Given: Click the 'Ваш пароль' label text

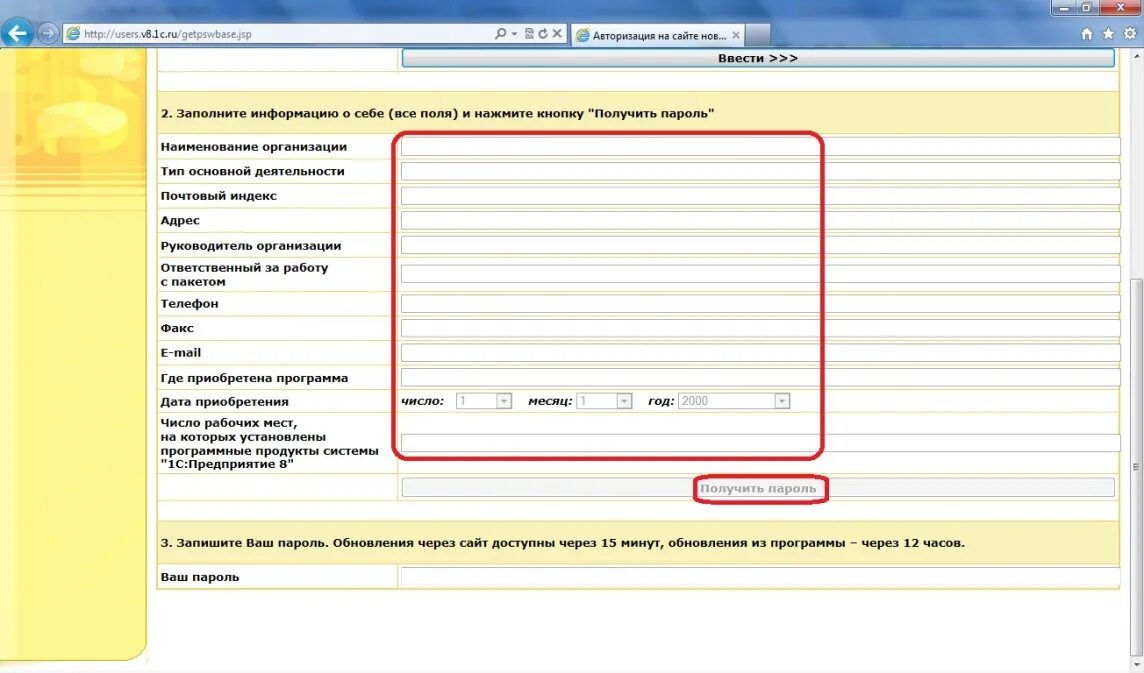Looking at the screenshot, I should point(200,577).
